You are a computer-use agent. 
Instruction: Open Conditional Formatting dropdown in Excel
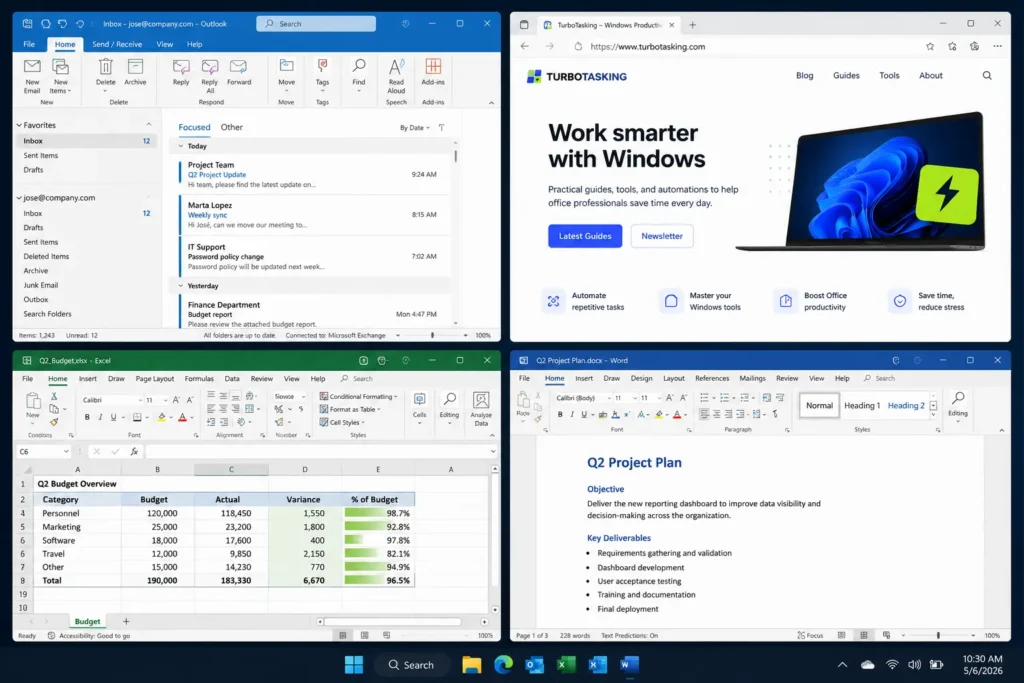pos(359,396)
